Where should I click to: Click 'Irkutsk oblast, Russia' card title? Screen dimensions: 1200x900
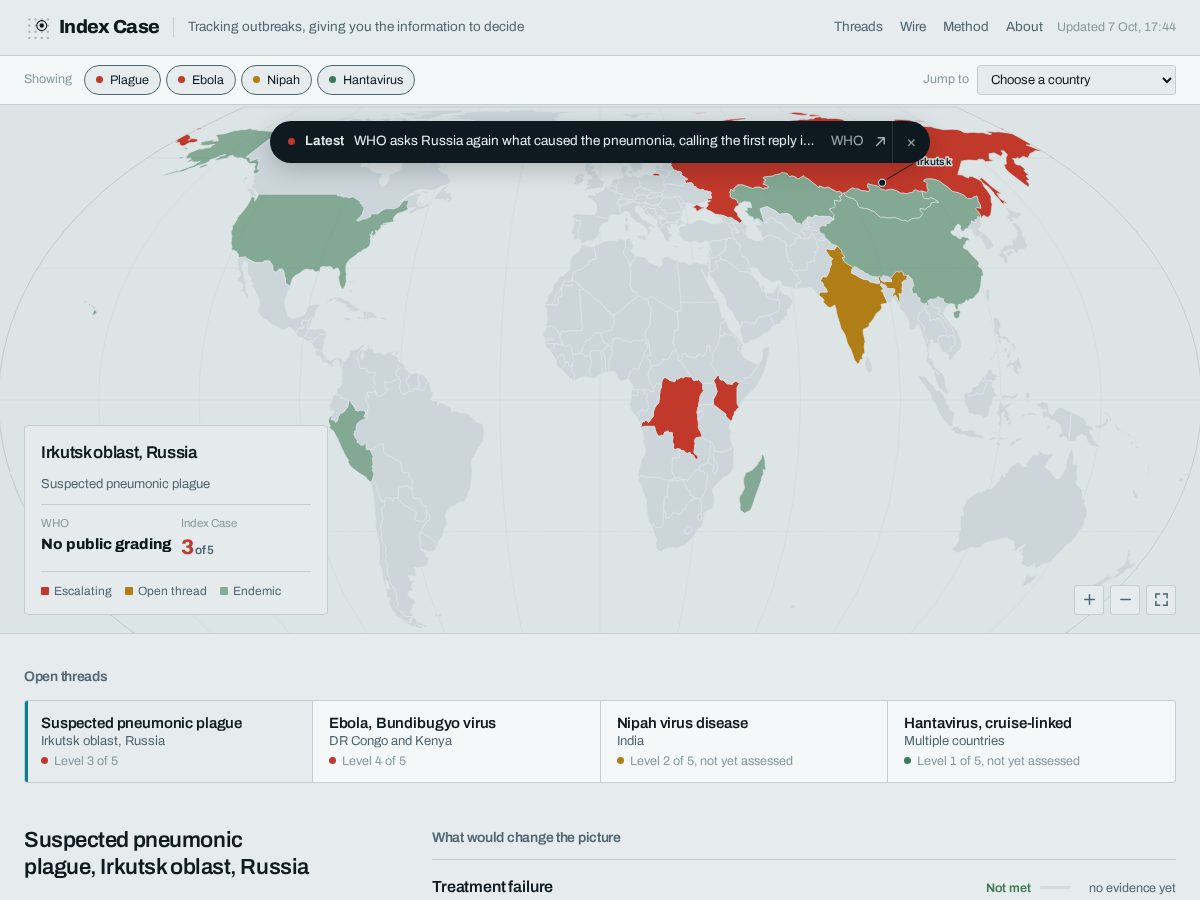click(119, 452)
